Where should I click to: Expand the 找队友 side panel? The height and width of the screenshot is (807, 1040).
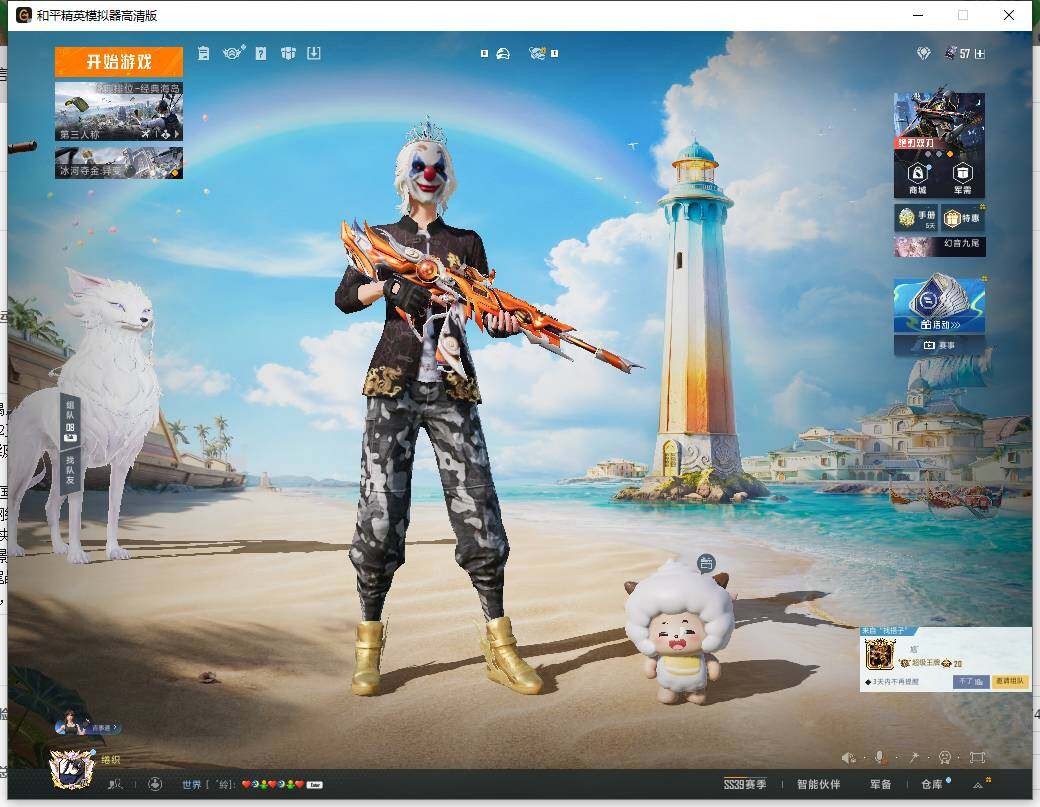point(70,469)
